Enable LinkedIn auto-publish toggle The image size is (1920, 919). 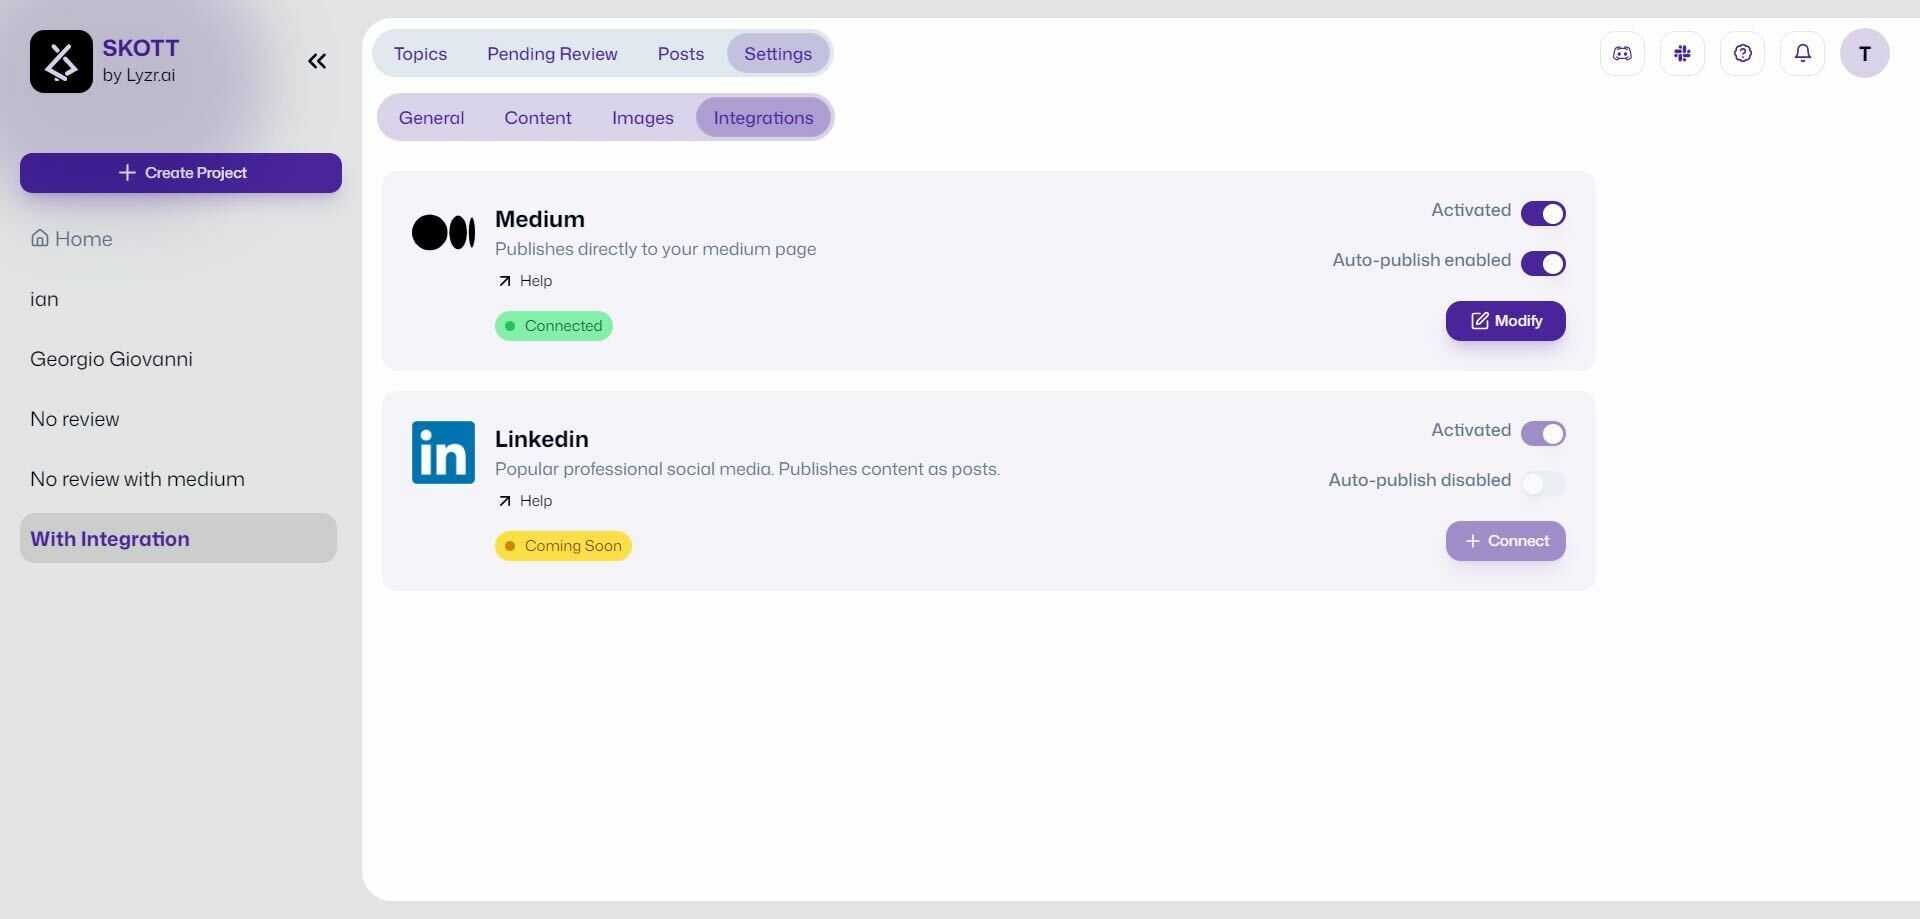pos(1543,483)
